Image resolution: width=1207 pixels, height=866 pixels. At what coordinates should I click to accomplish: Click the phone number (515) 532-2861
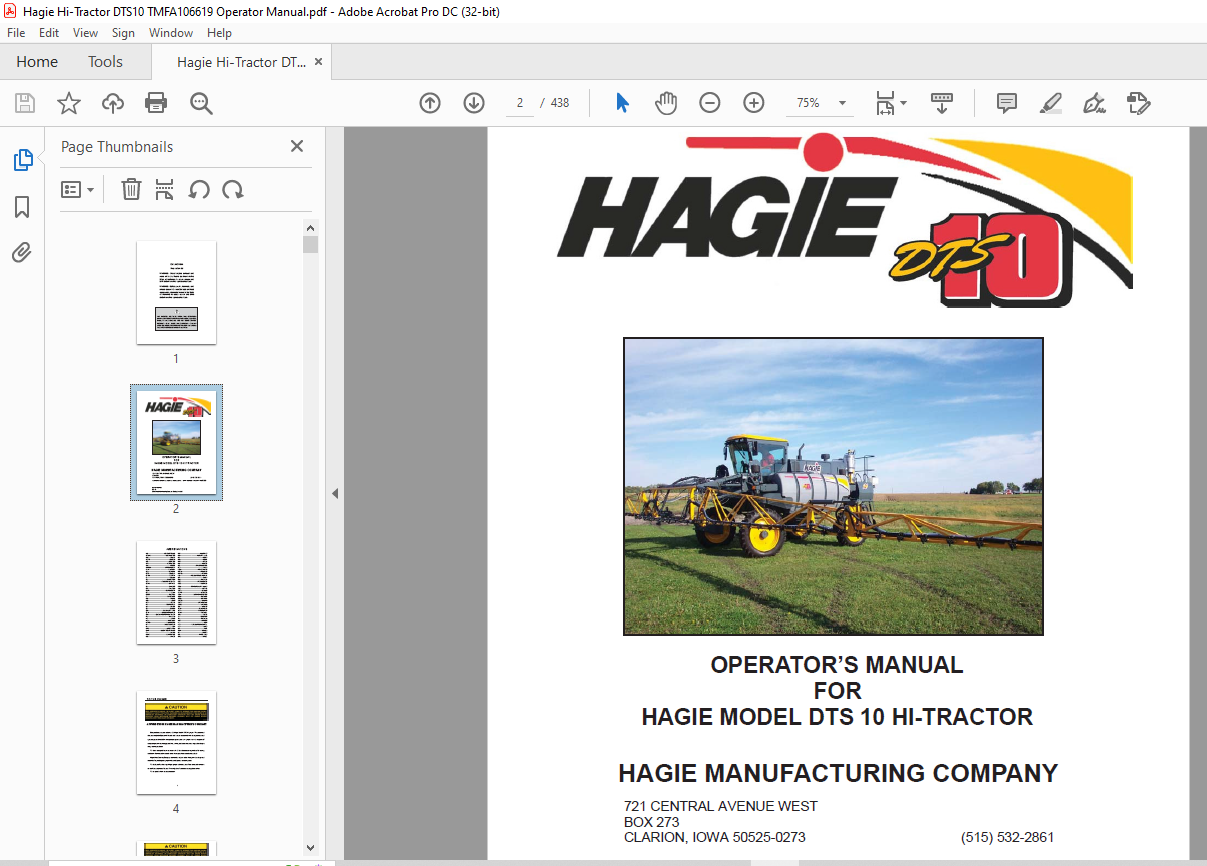point(1007,837)
